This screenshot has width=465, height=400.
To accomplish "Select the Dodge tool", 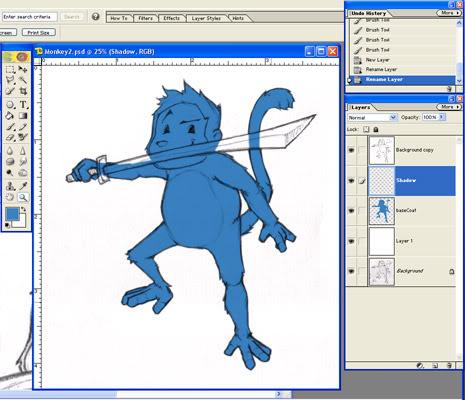I will click(10, 173).
